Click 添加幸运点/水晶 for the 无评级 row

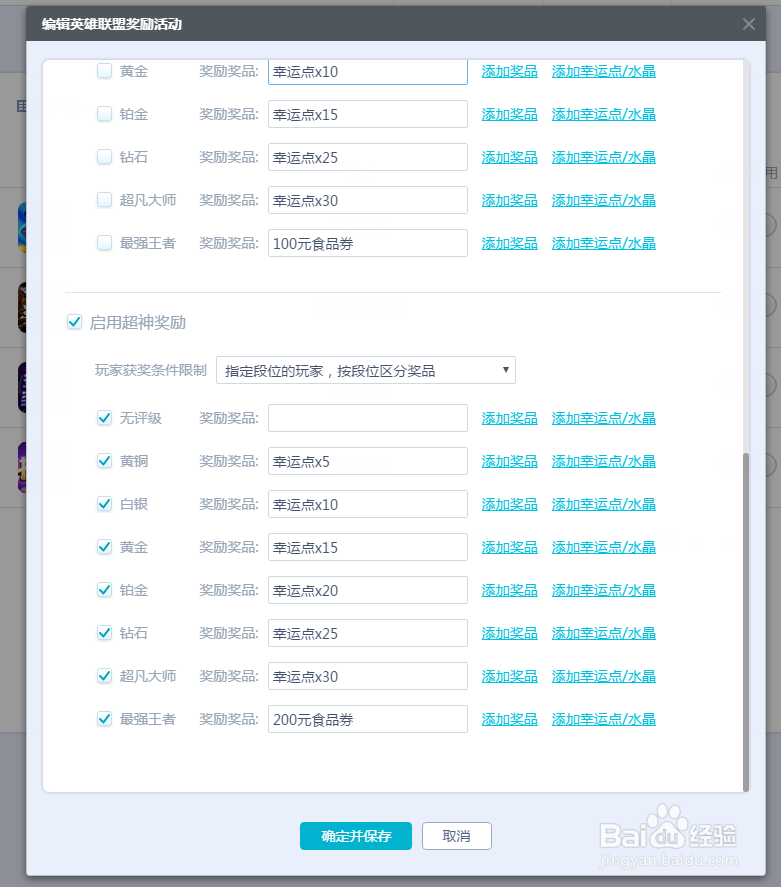[604, 418]
